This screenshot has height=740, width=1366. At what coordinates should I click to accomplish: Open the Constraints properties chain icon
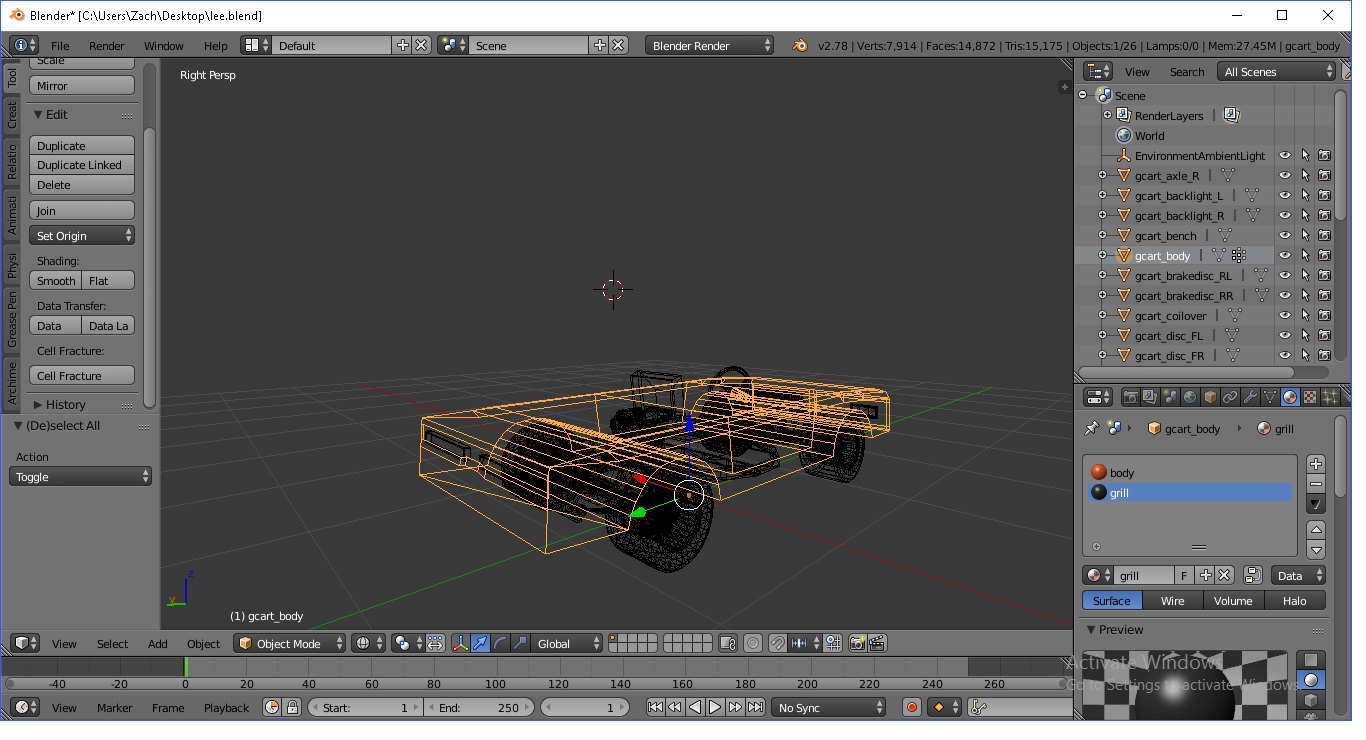click(x=1230, y=397)
